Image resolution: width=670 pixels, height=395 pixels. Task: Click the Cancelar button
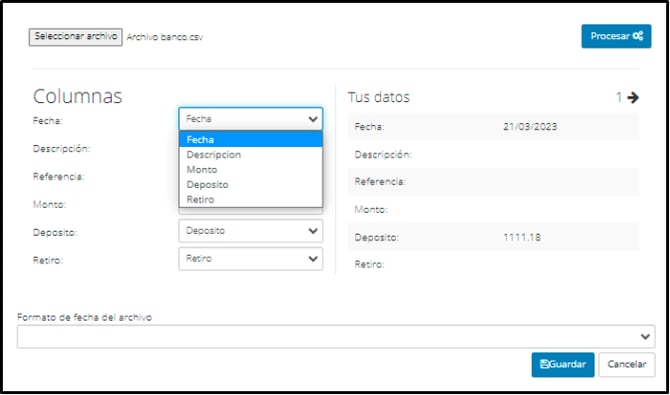pyautogui.click(x=627, y=365)
